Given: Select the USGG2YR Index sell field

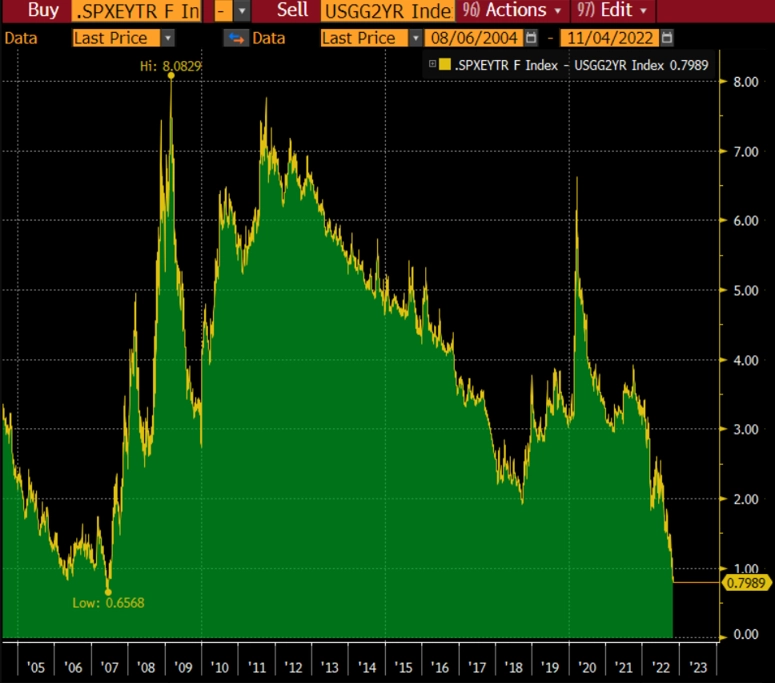Looking at the screenshot, I should 388,11.
